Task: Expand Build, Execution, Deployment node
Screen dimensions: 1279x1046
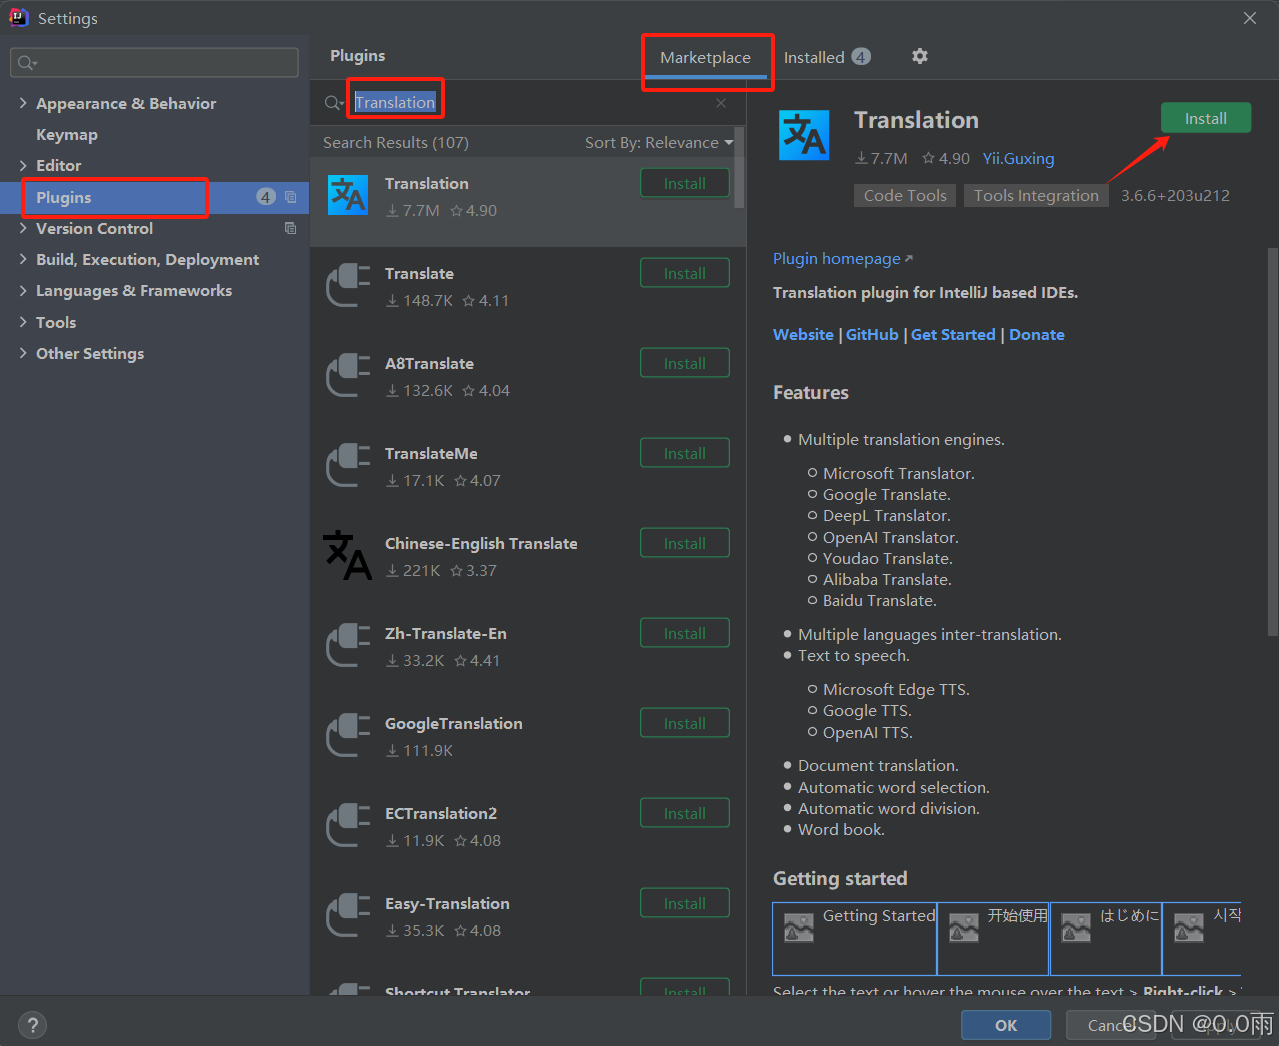Action: 23,259
